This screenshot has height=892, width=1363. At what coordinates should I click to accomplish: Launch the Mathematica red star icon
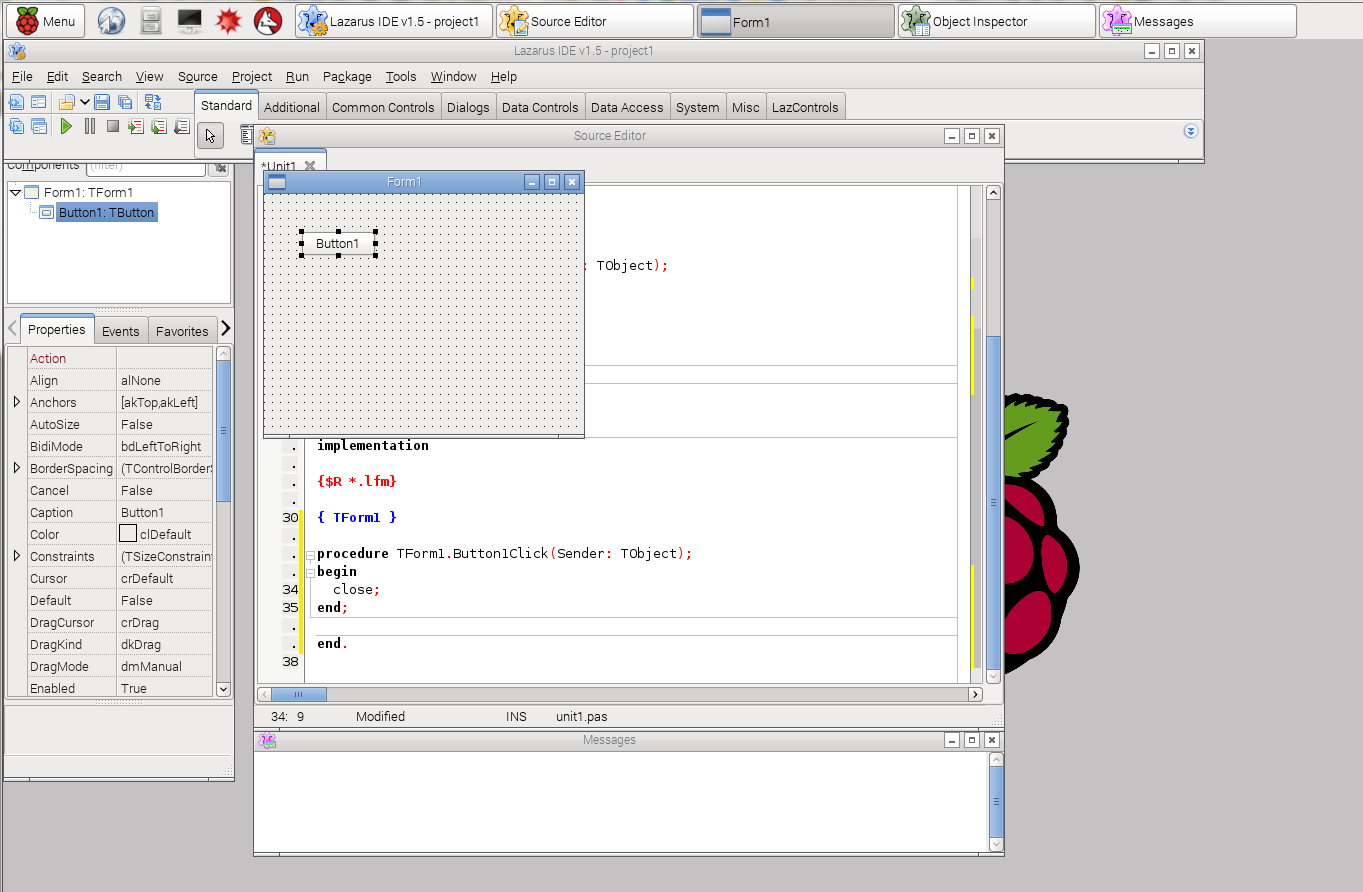click(x=229, y=21)
